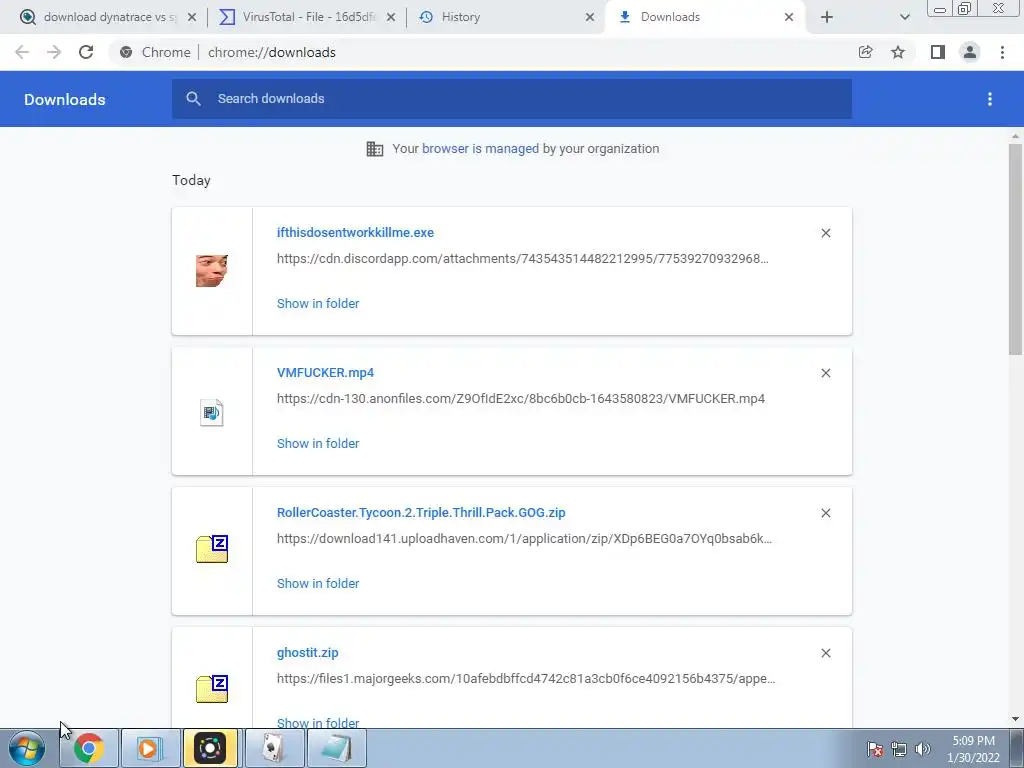Open RollerCoaster.Tycoon.2.Triple.Thrill.Pack.GOG.zip link
Viewport: 1024px width, 768px height.
421,513
